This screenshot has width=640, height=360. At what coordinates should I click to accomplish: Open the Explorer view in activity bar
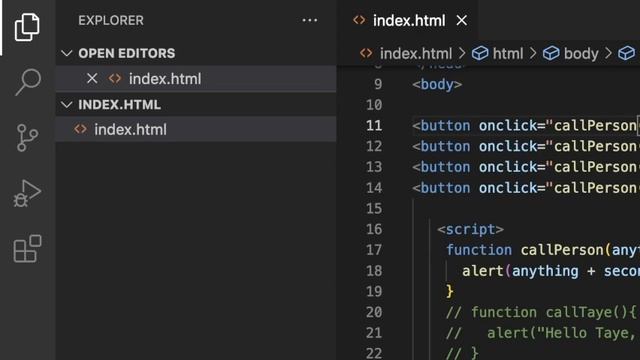tap(27, 27)
